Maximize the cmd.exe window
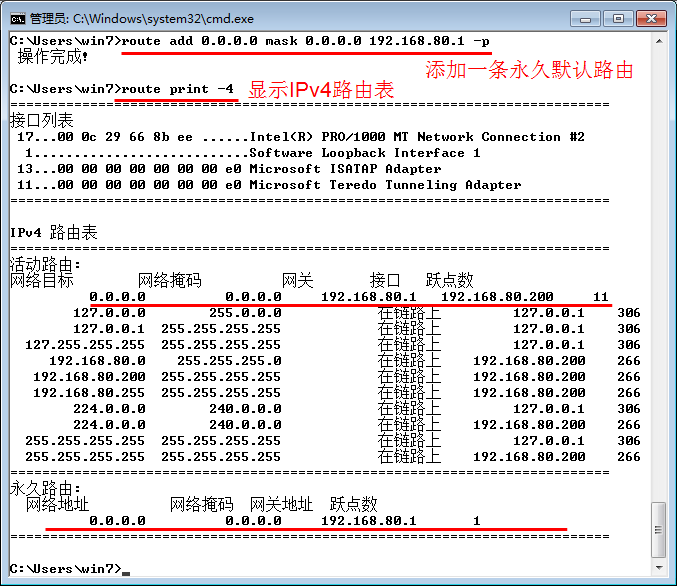 point(618,19)
